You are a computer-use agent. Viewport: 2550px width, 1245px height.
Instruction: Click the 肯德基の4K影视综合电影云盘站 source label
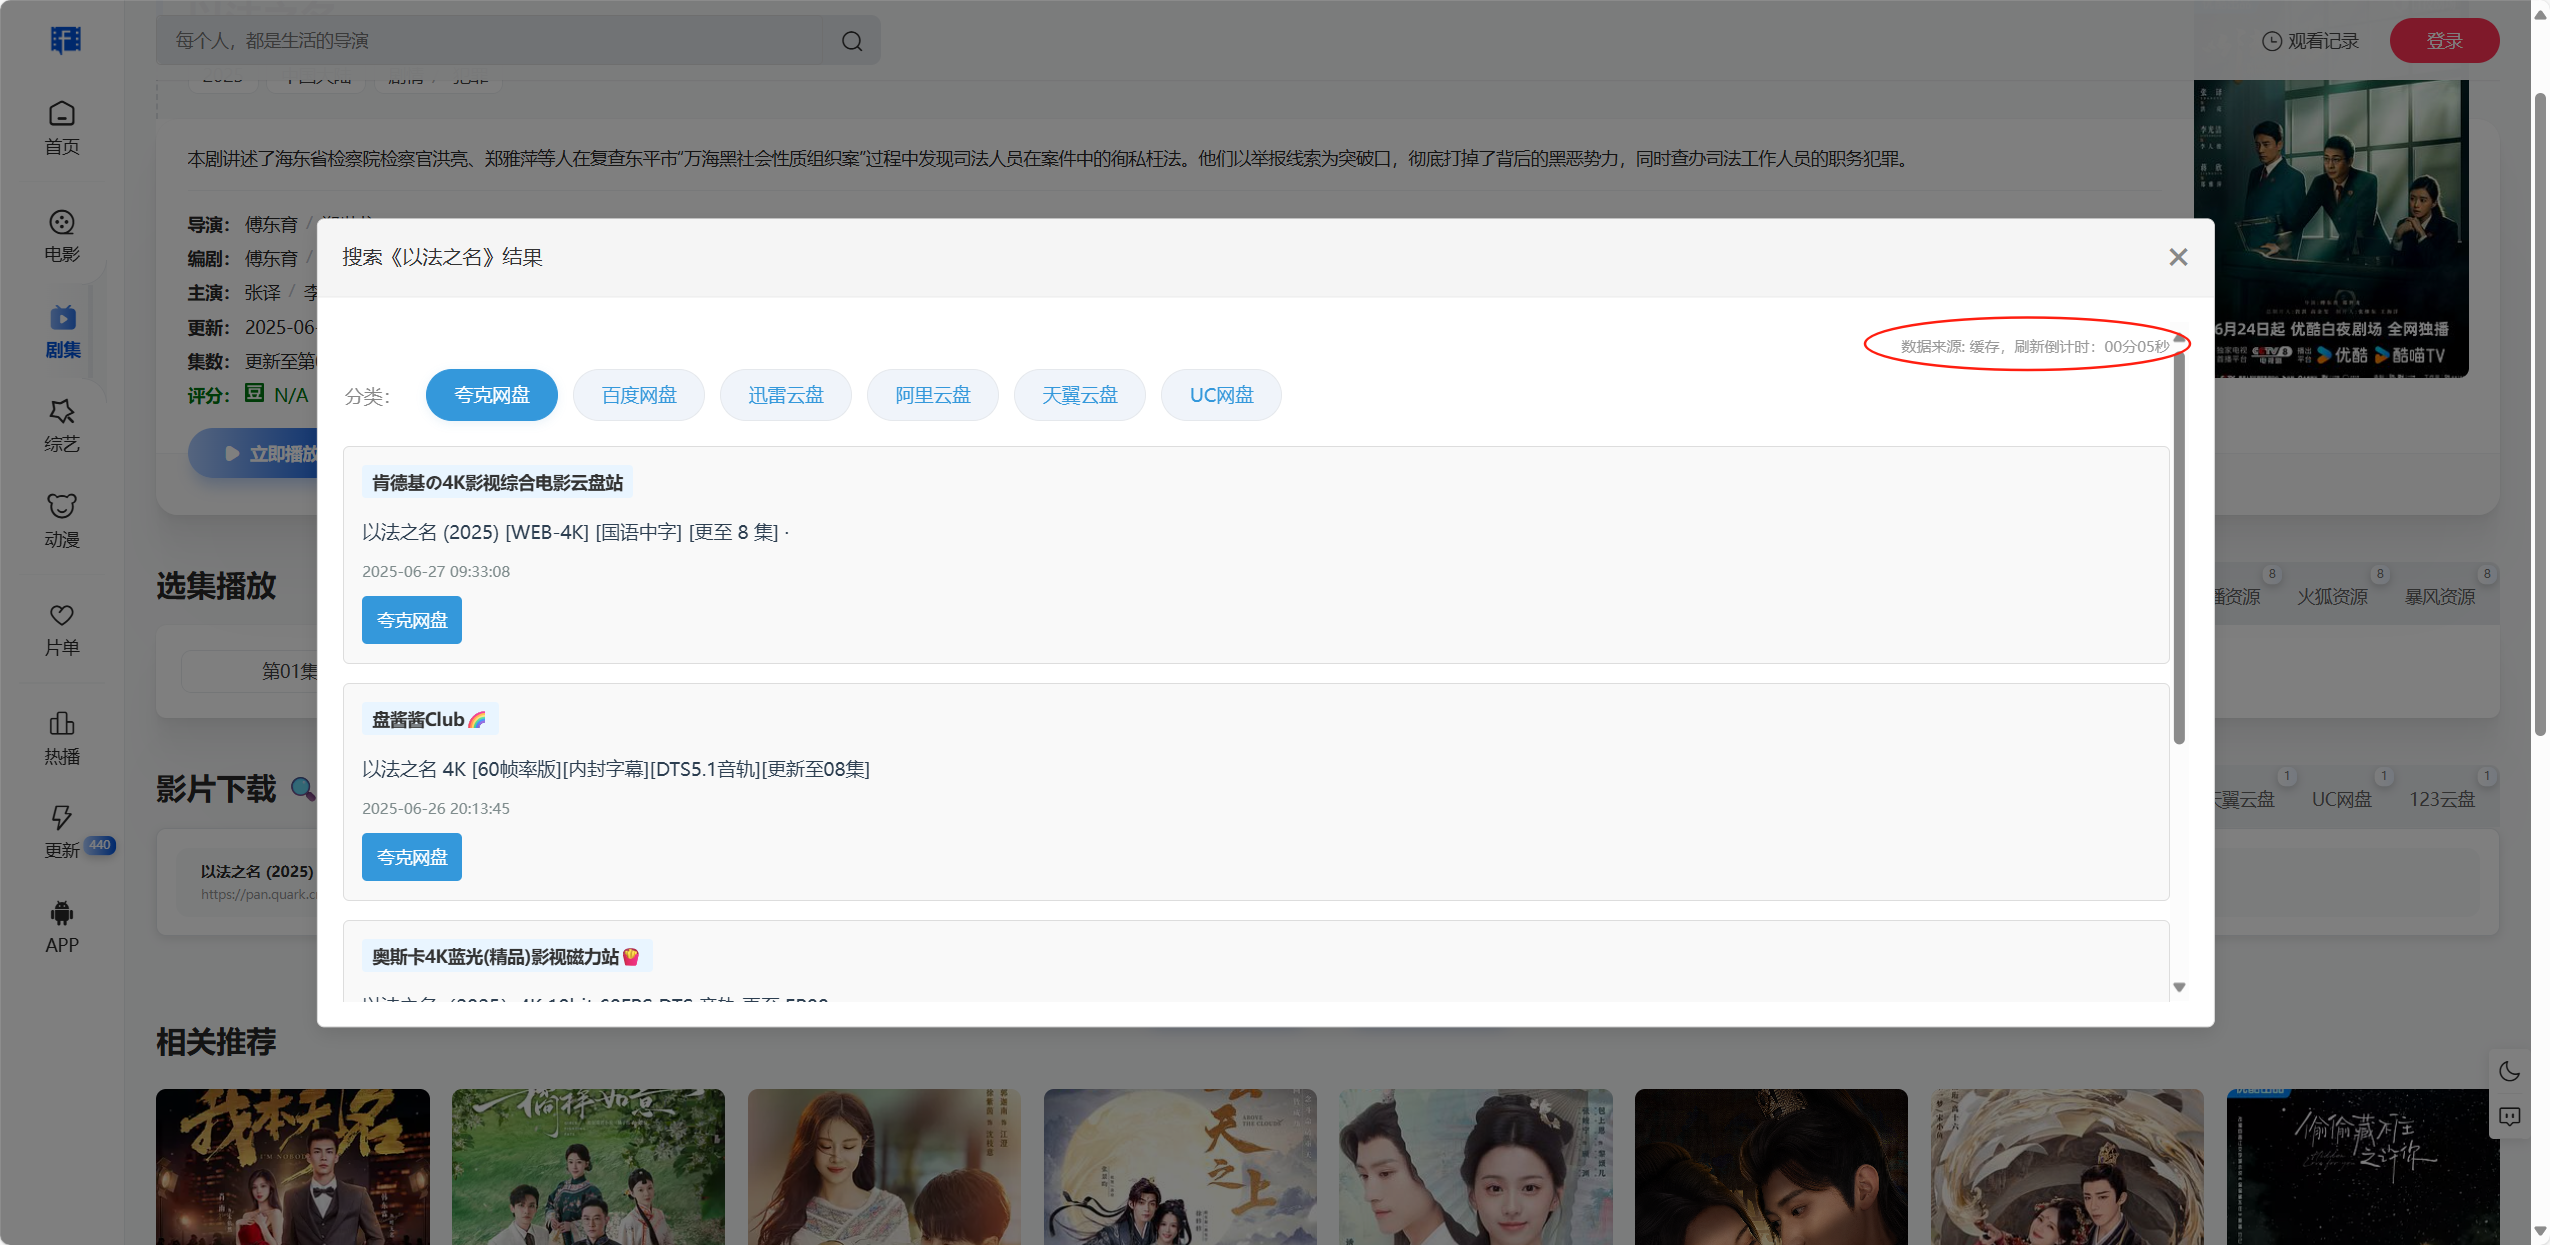pos(497,483)
